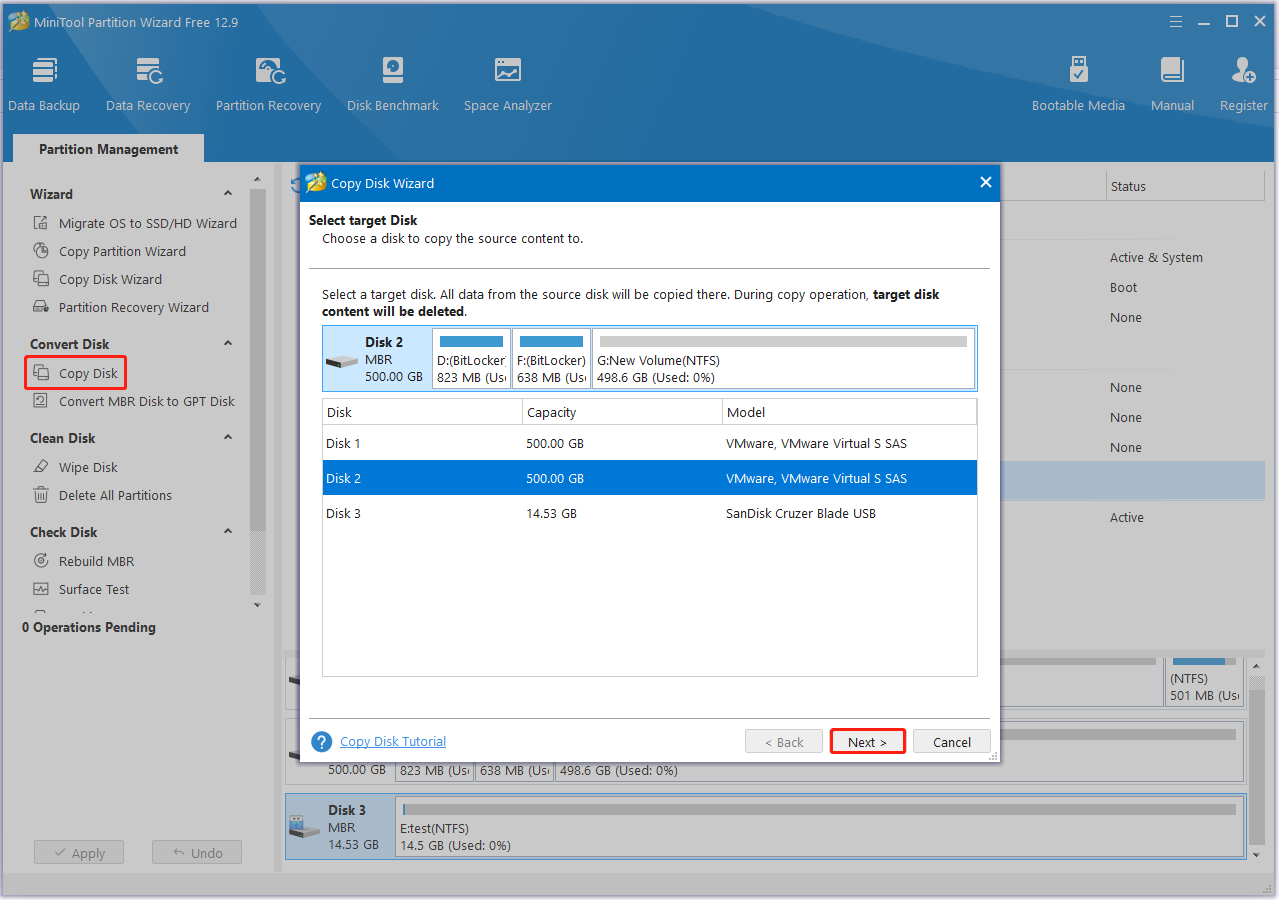Select Disk 3 SanDisk Cruzer Blade row
This screenshot has width=1279, height=902.
click(x=649, y=513)
